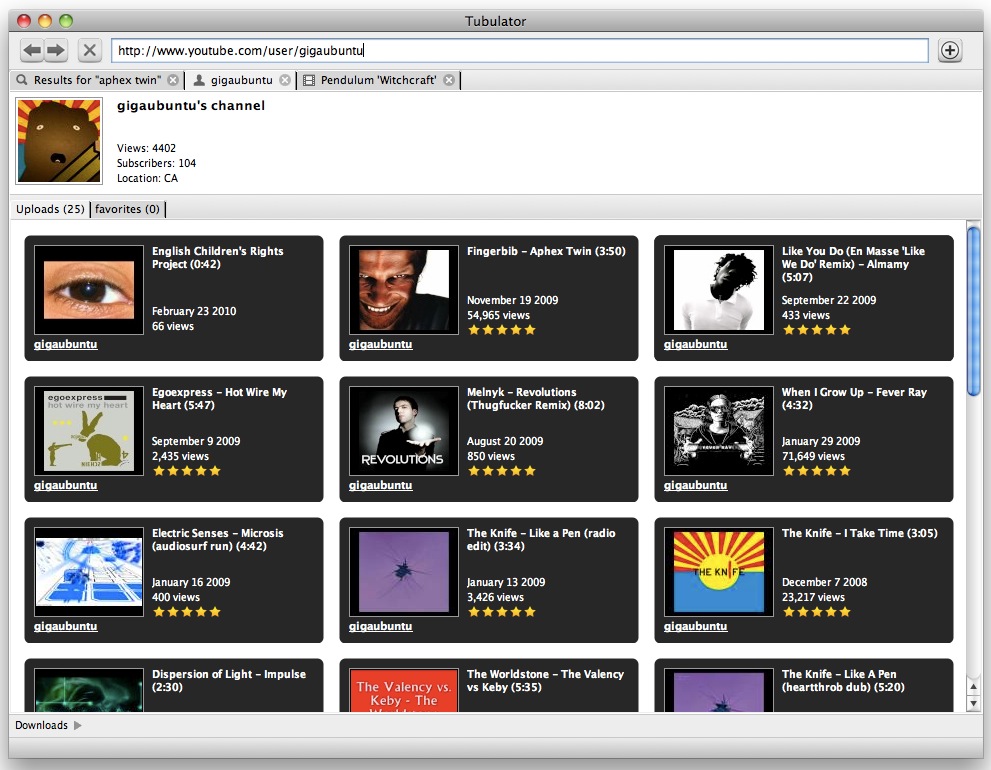Open Fingerbib - Aphex Twin thumbnail
This screenshot has height=770, width=991.
404,290
